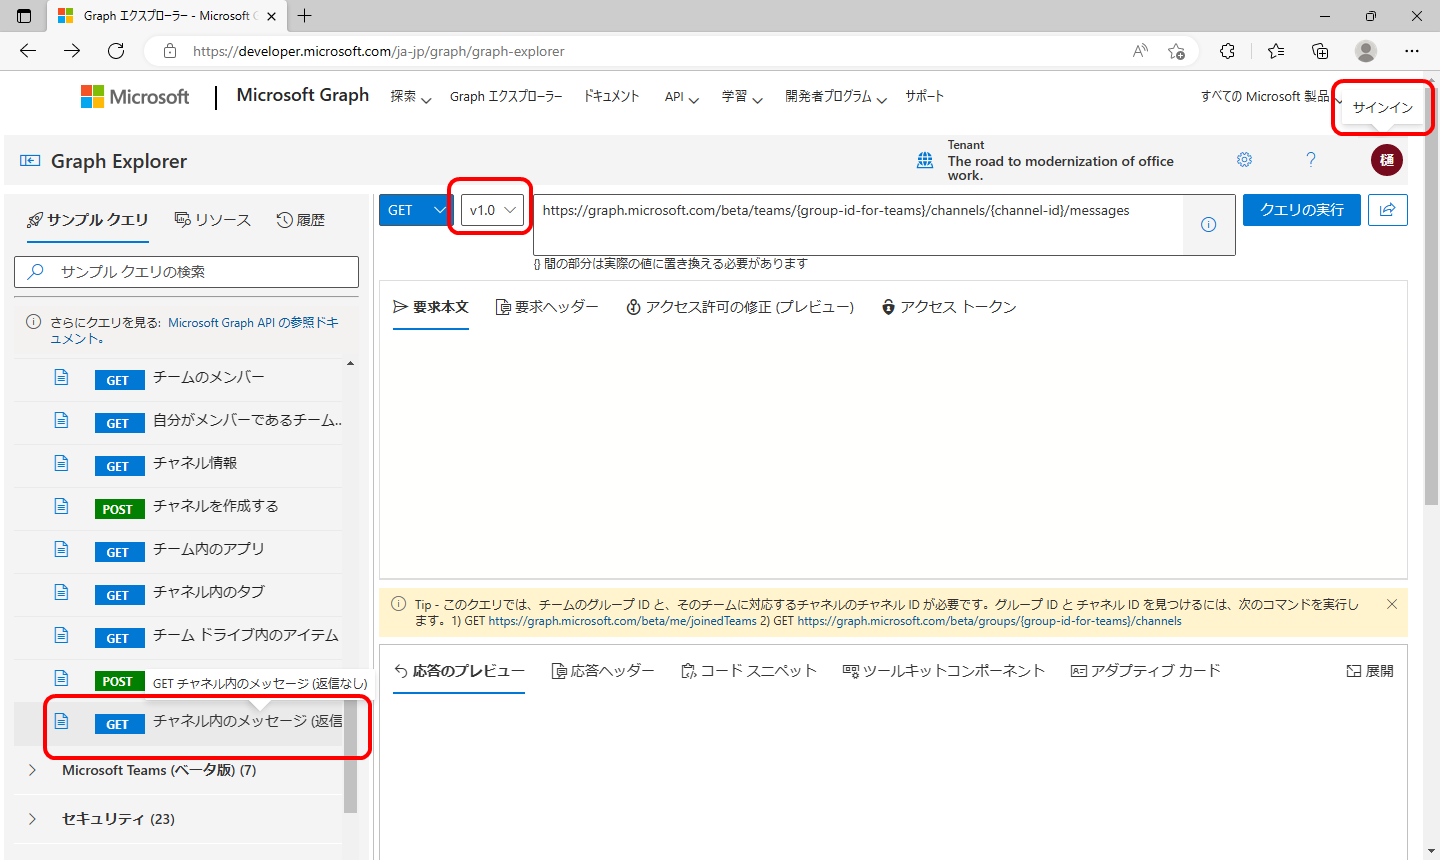1440x860 pixels.
Task: Click the user profile avatar
Action: click(1387, 160)
